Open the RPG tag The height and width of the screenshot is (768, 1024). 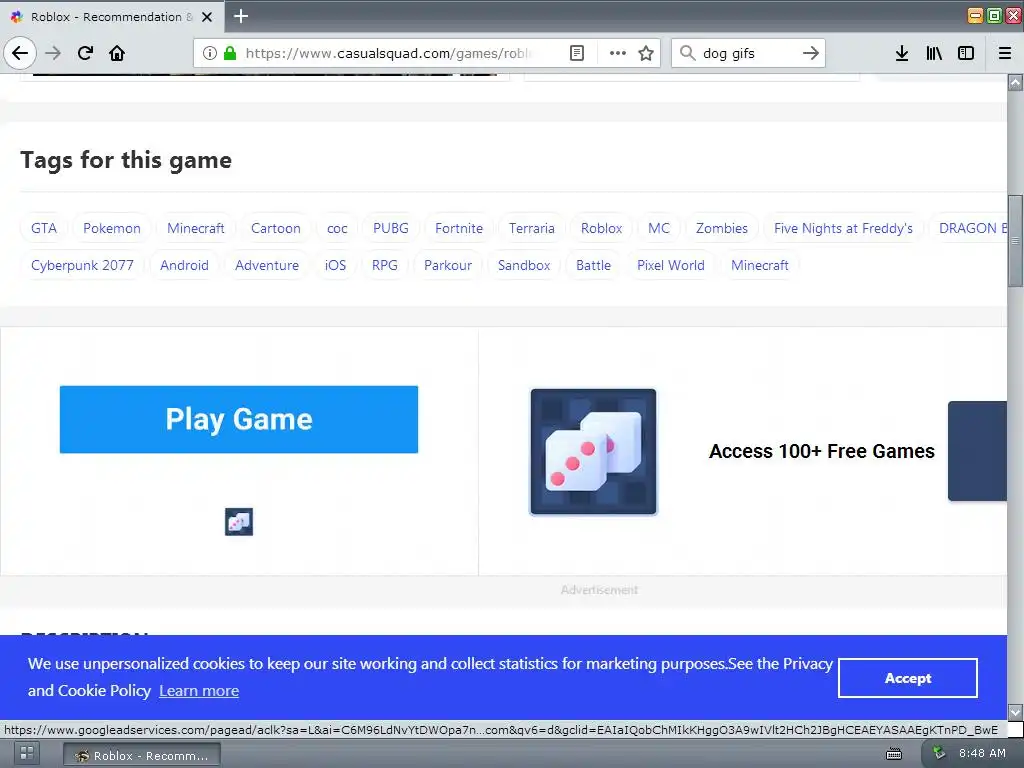point(385,266)
